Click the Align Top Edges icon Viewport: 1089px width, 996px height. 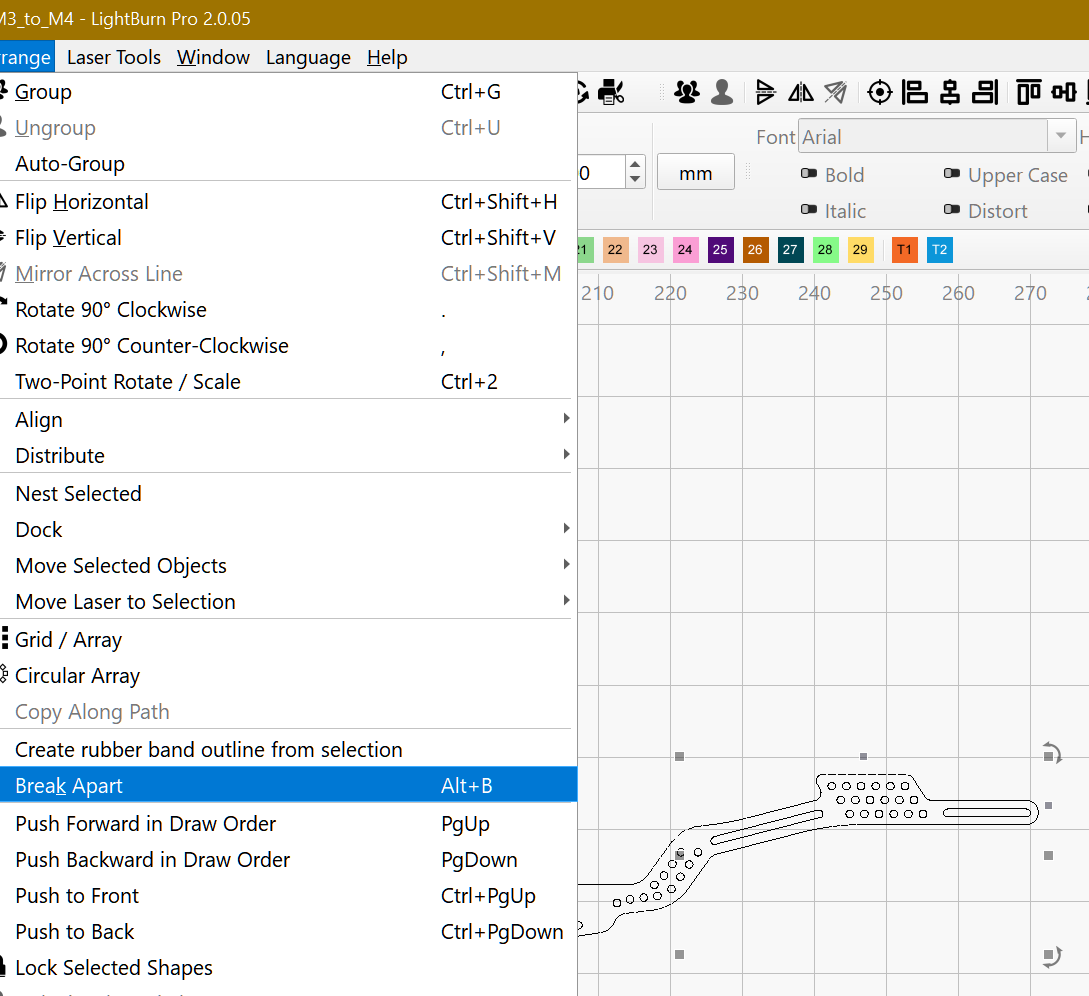tap(1028, 93)
